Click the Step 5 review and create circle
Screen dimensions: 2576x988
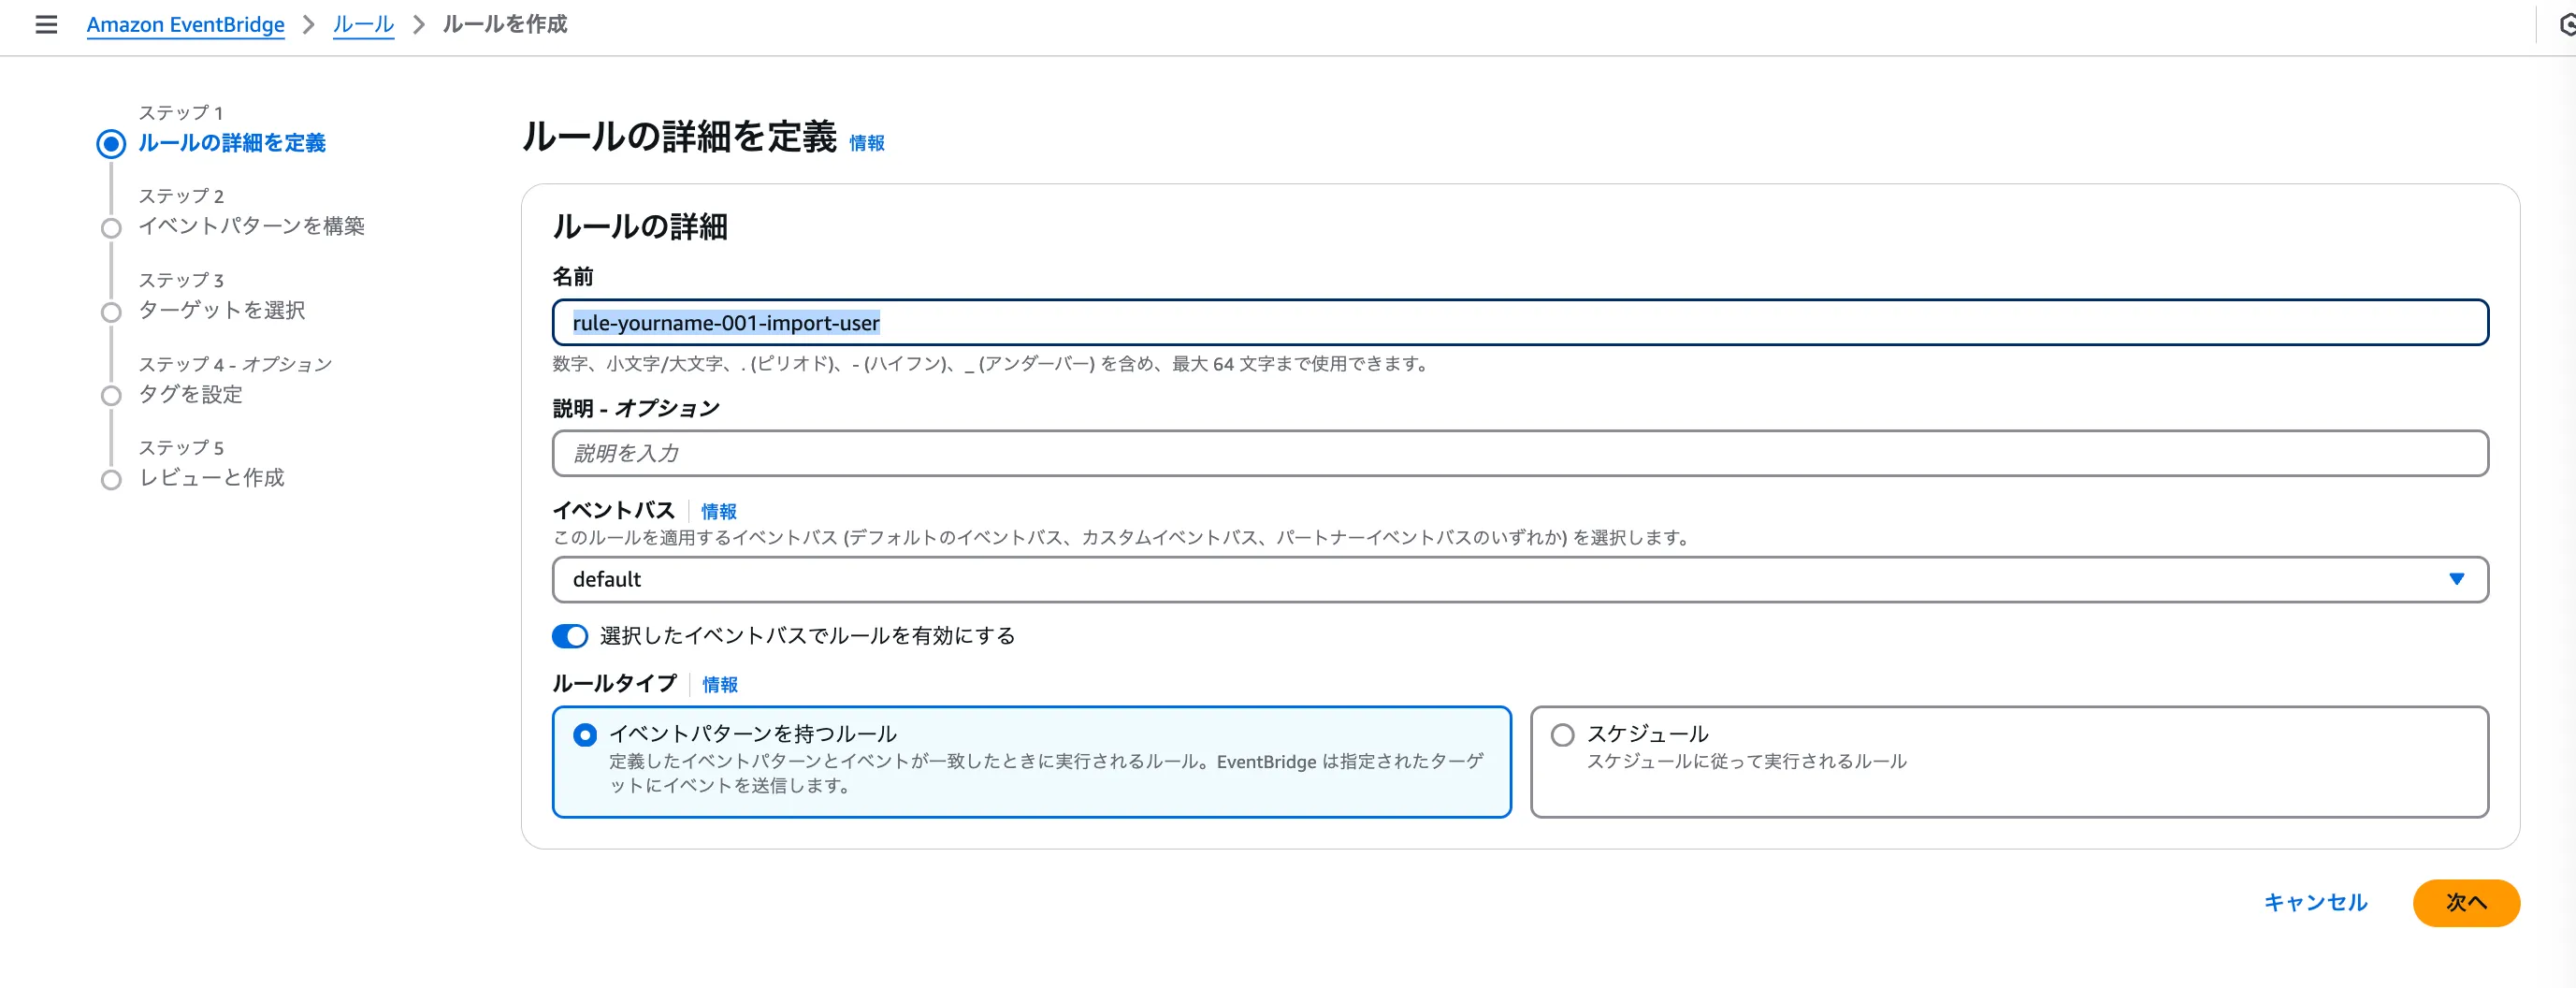coord(111,480)
